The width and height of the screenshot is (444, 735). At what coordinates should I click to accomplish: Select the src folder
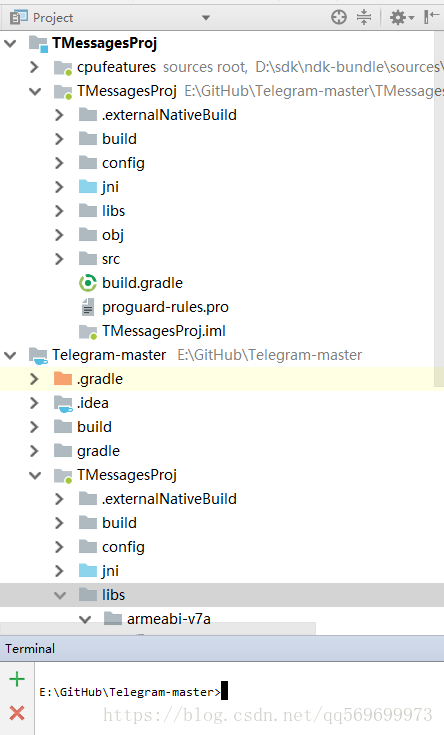(x=111, y=259)
